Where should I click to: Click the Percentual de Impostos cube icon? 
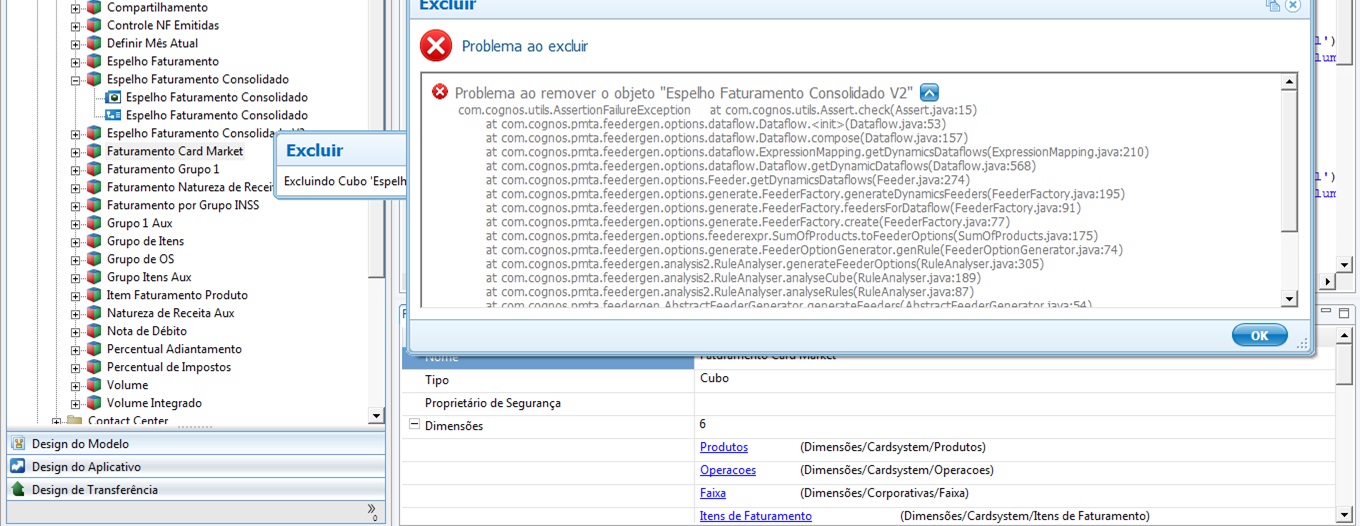click(x=94, y=367)
